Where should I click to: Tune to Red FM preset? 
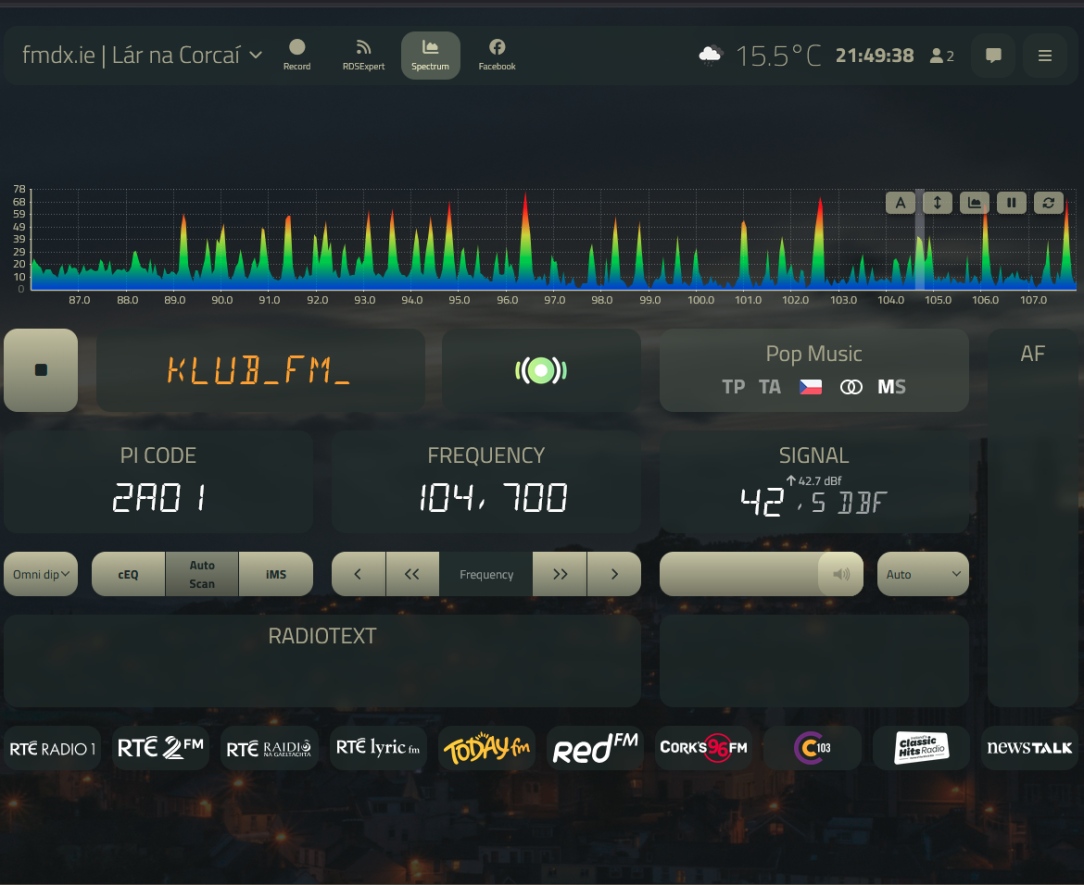595,748
